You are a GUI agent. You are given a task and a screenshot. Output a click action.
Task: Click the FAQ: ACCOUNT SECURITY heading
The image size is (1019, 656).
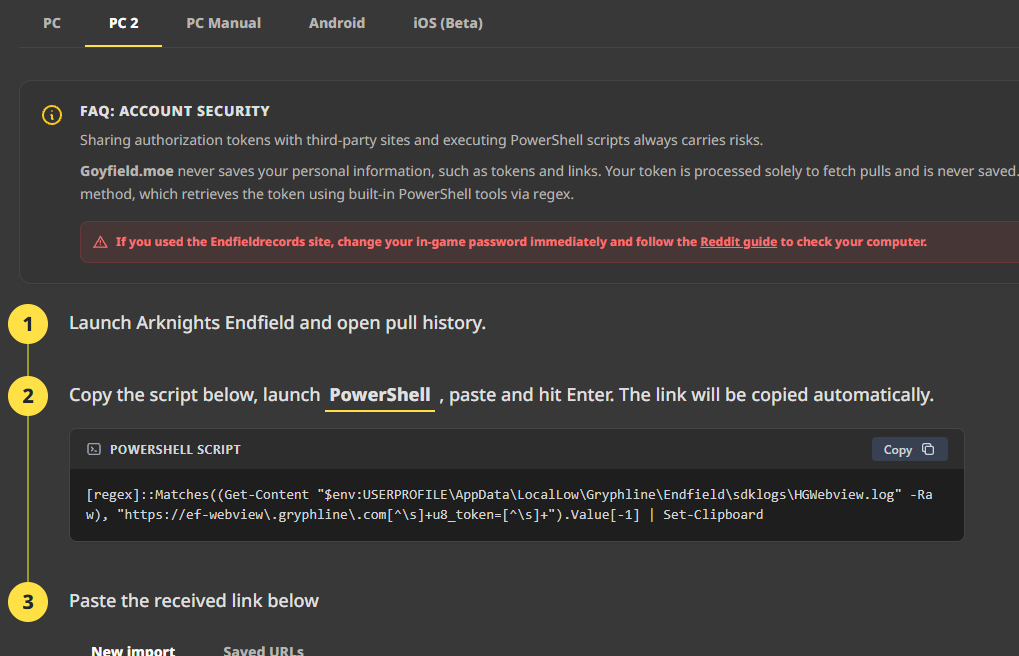tap(175, 111)
